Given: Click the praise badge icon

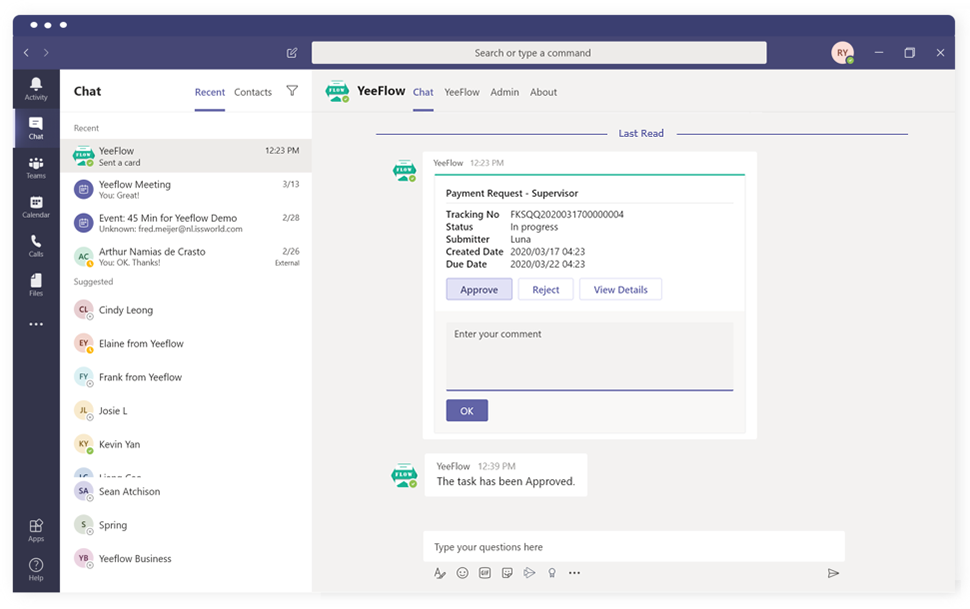Looking at the screenshot, I should point(552,573).
